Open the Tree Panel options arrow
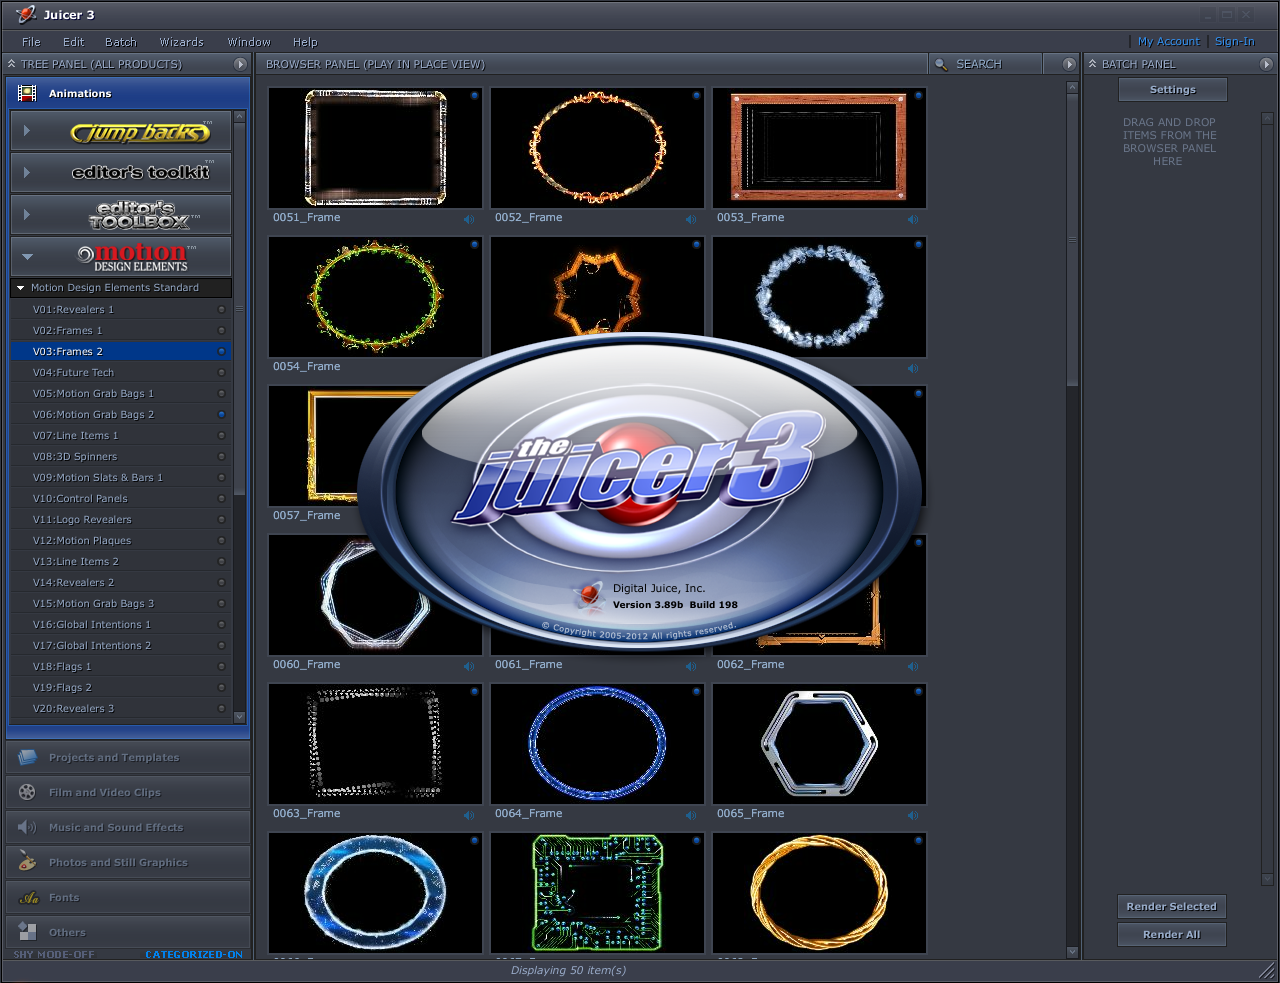This screenshot has width=1280, height=983. point(240,64)
